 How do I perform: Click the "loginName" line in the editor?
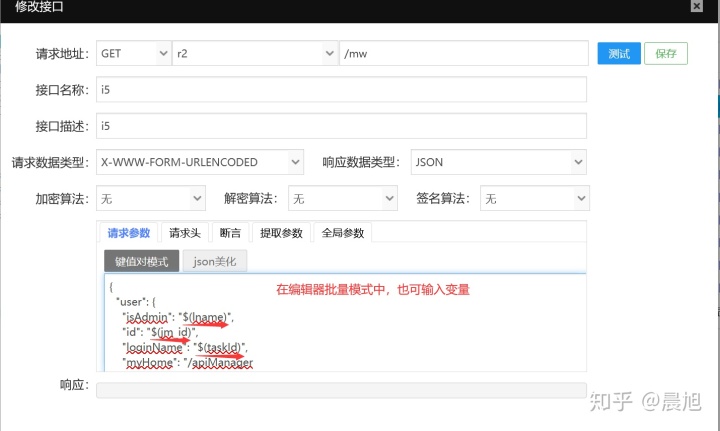pyautogui.click(x=185, y=347)
